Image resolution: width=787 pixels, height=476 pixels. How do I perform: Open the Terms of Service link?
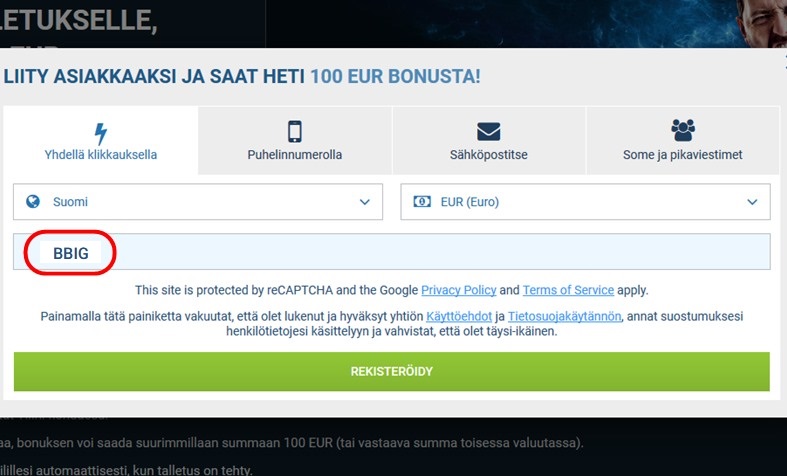(568, 290)
